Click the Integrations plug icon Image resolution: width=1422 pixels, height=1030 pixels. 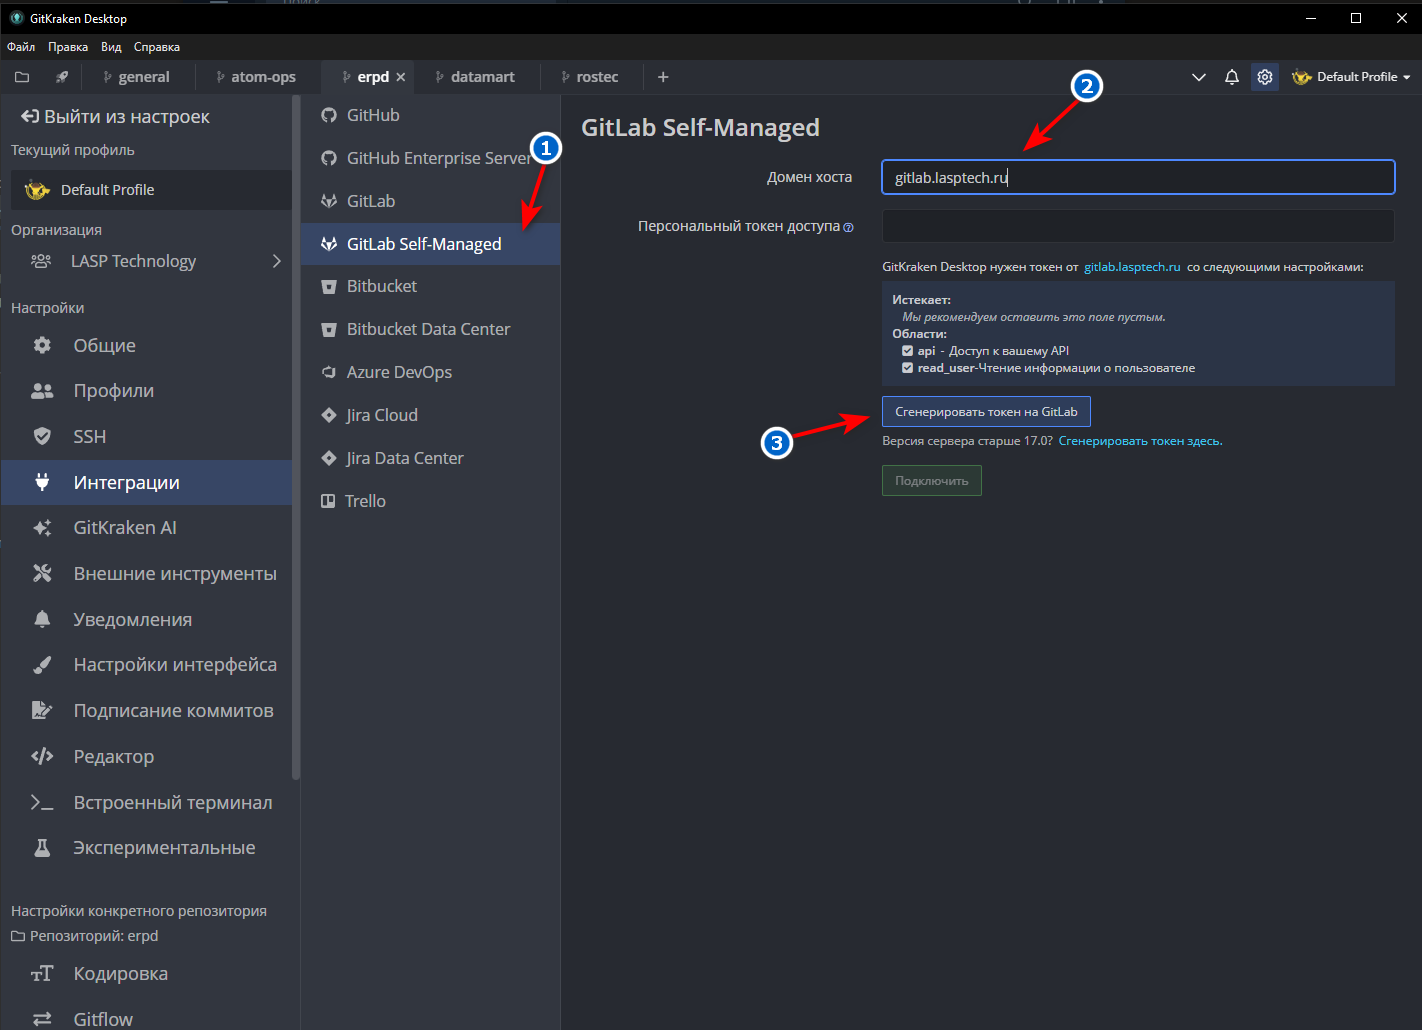click(42, 482)
